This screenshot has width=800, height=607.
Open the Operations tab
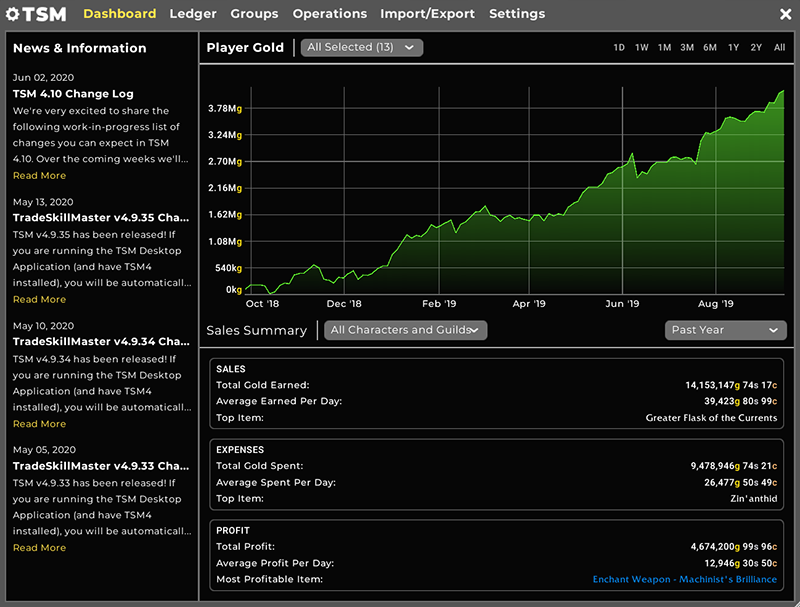tap(330, 14)
